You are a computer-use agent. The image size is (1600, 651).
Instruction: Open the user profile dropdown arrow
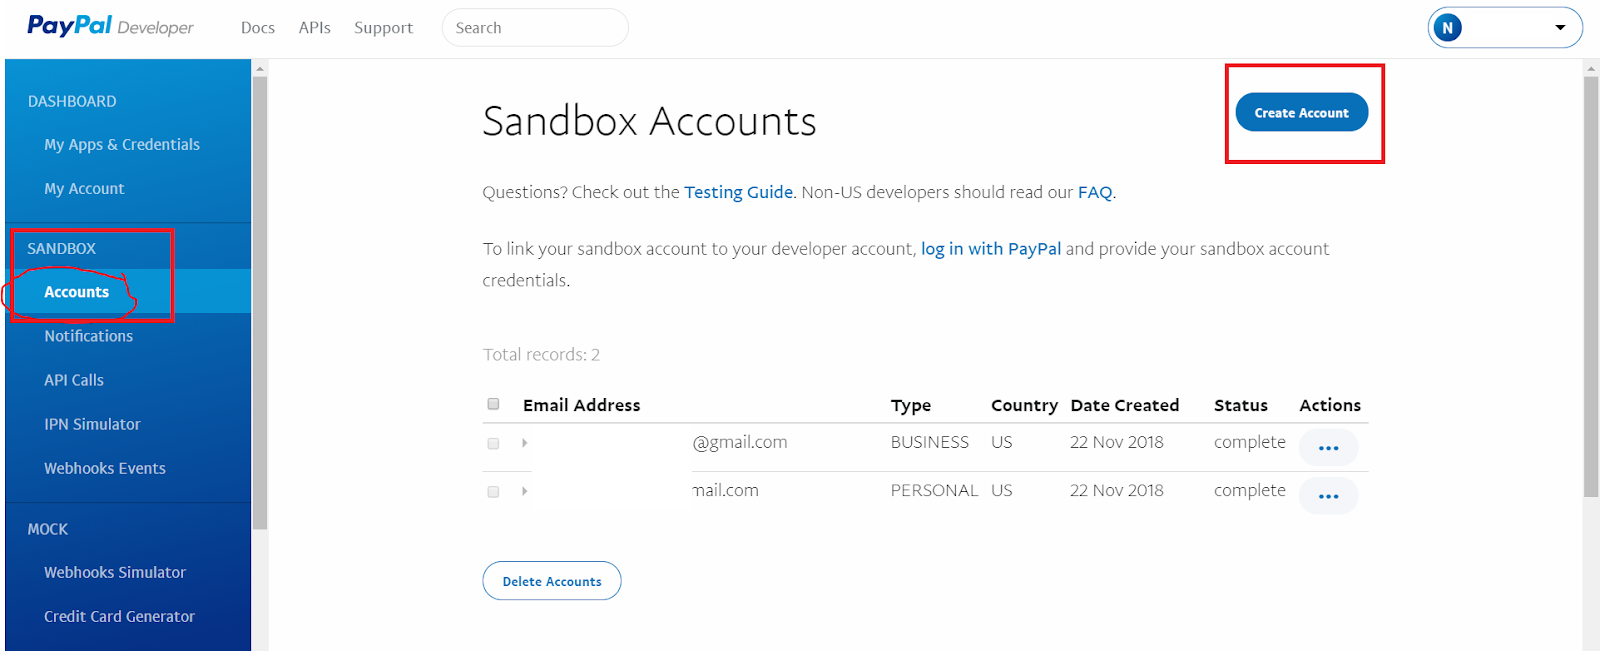(x=1560, y=28)
